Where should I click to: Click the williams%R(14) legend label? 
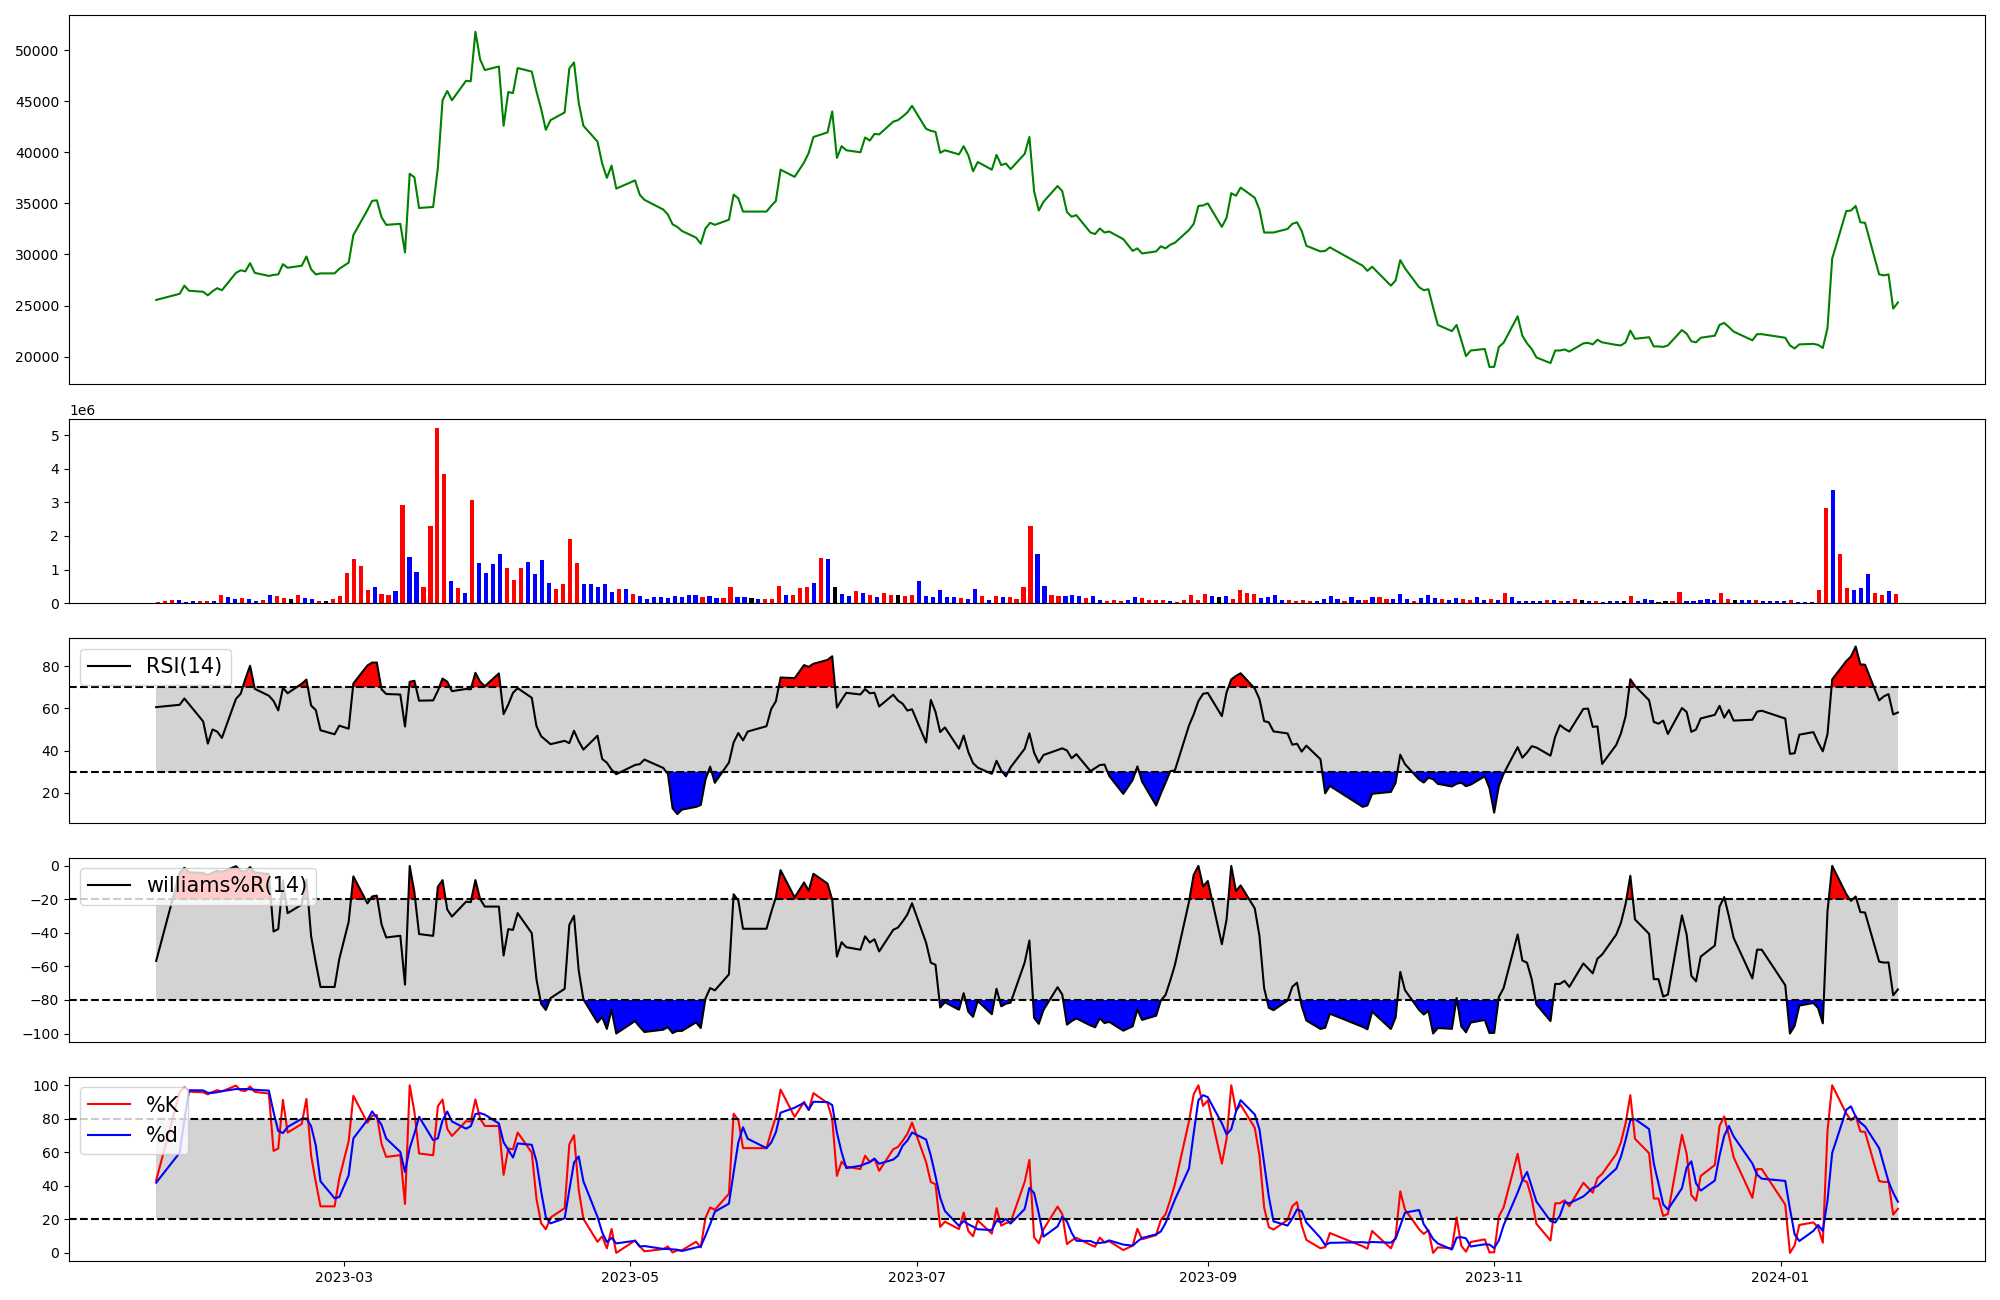(226, 885)
